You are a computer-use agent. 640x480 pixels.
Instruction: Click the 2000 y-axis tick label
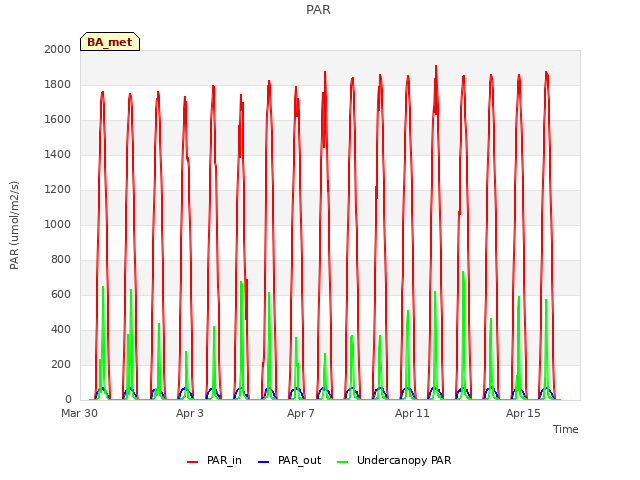(x=58, y=49)
